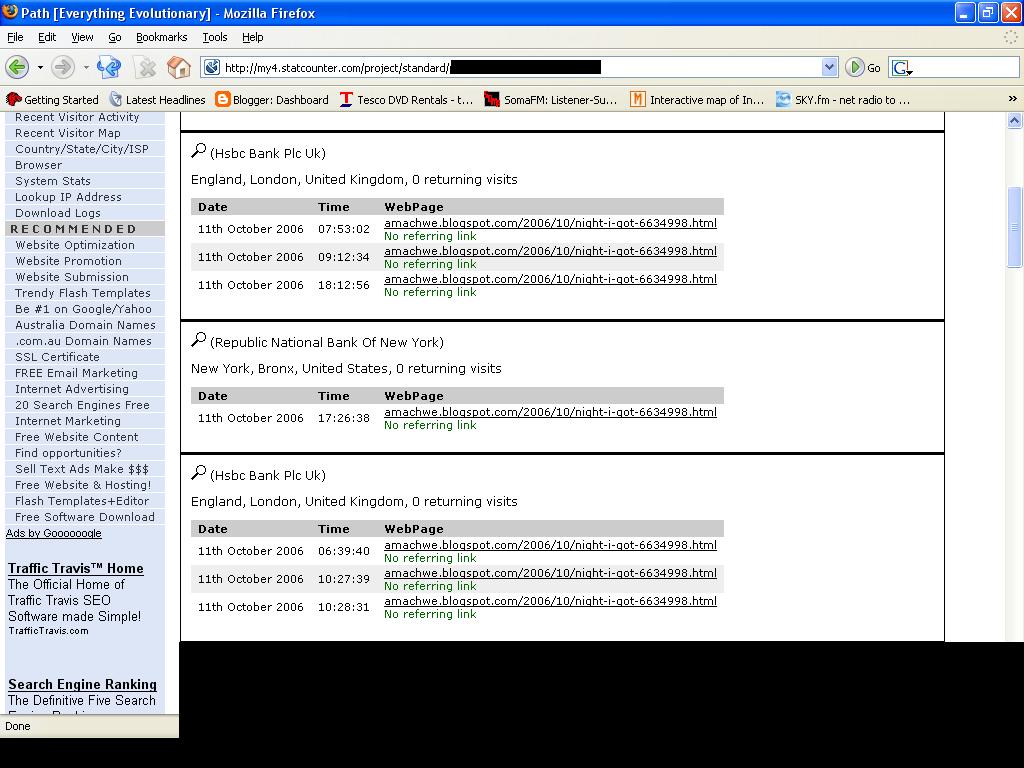Screen dimensions: 1024x768
Task: Open the 07:53:02 visit's blogspot page link
Action: 550,223
